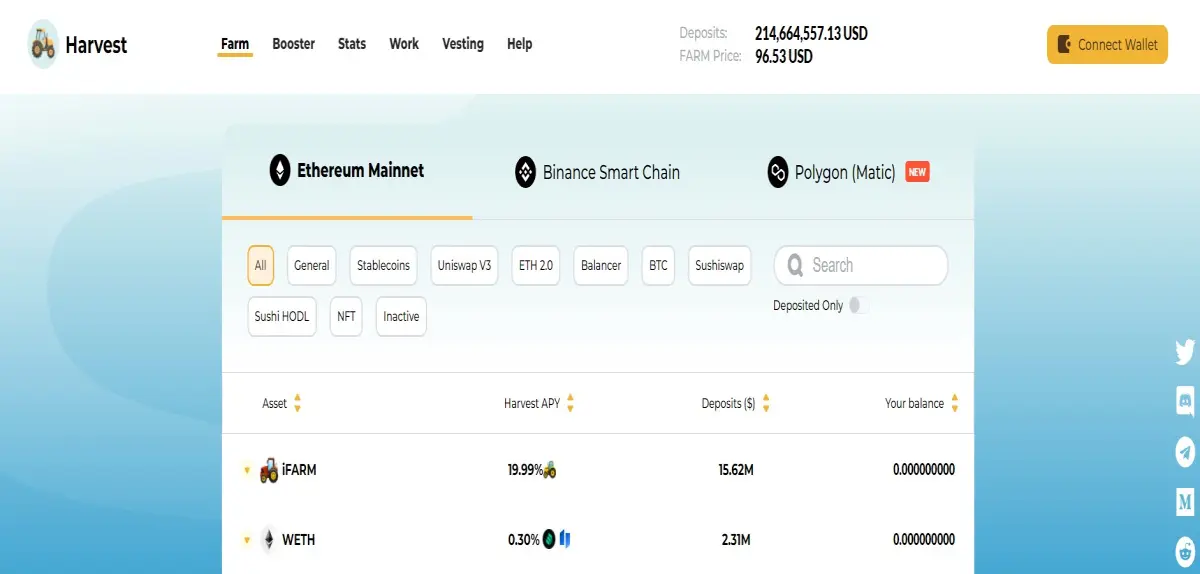This screenshot has width=1200, height=574.
Task: Click the Connect Wallet button
Action: click(x=1107, y=45)
